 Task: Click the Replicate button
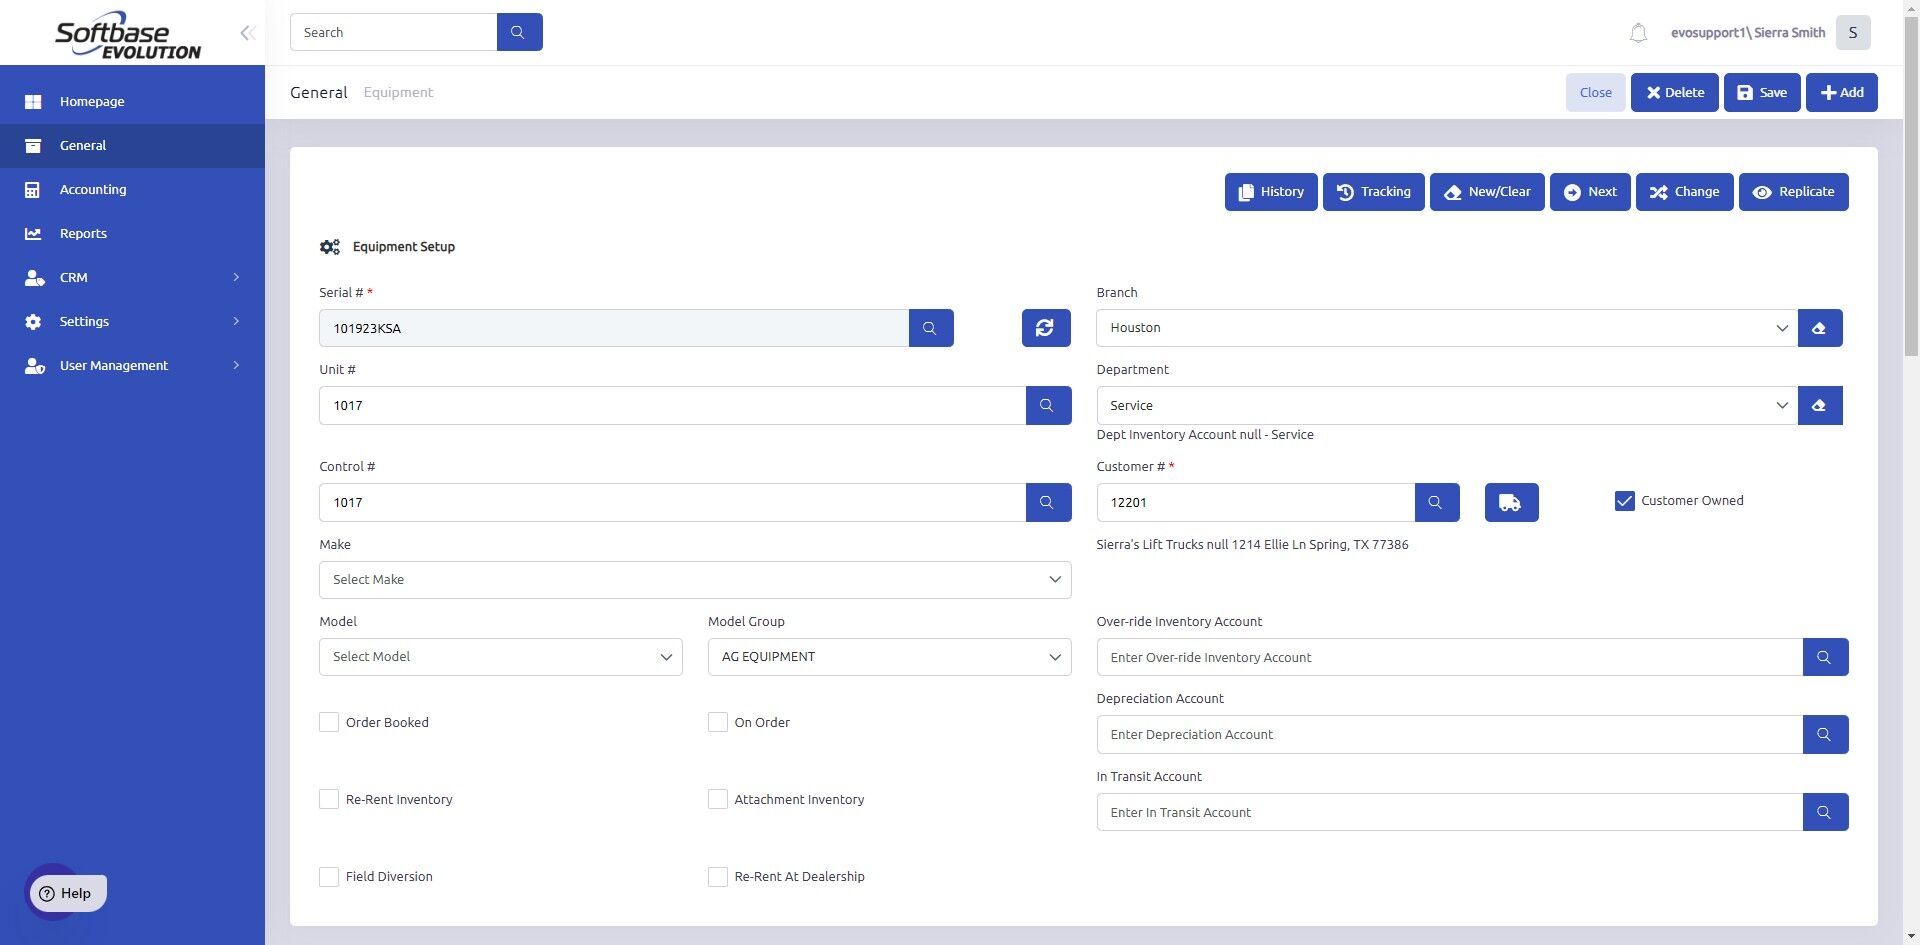click(1793, 192)
